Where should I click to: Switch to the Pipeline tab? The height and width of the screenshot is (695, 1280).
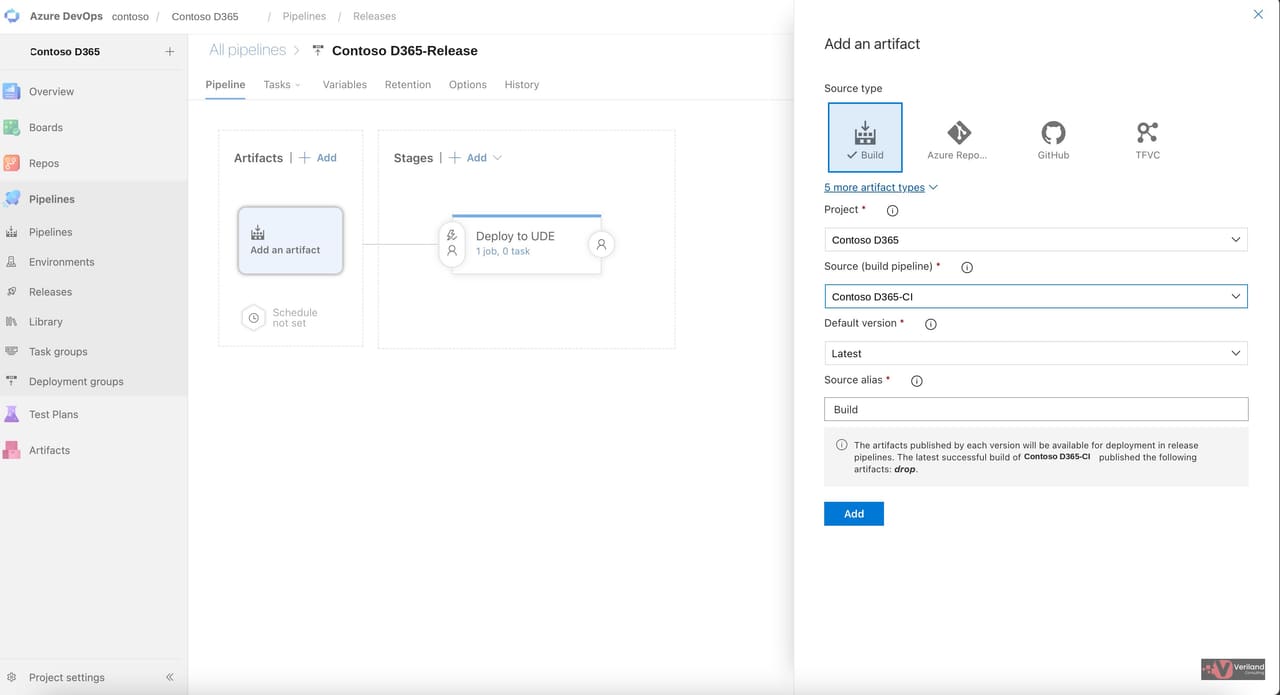225,85
